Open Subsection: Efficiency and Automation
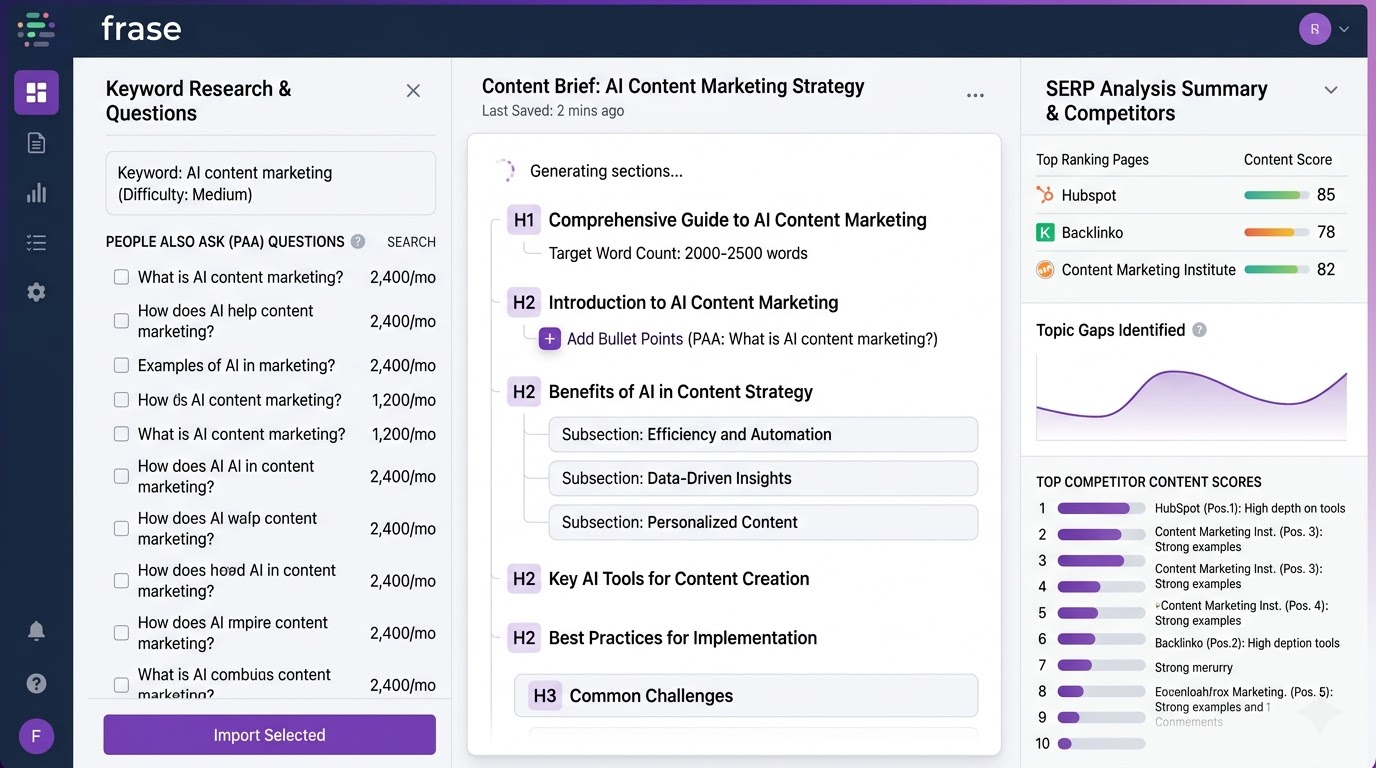 [x=763, y=434]
